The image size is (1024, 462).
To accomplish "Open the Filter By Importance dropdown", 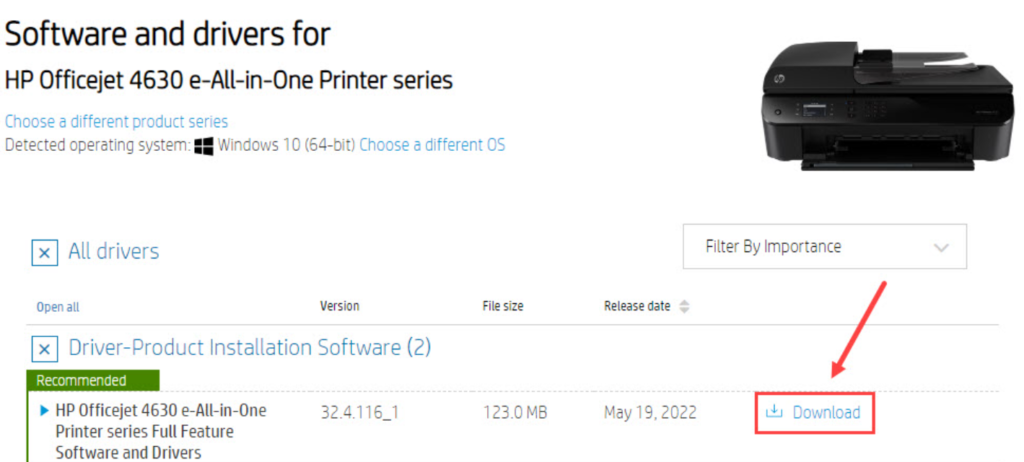I will point(824,247).
